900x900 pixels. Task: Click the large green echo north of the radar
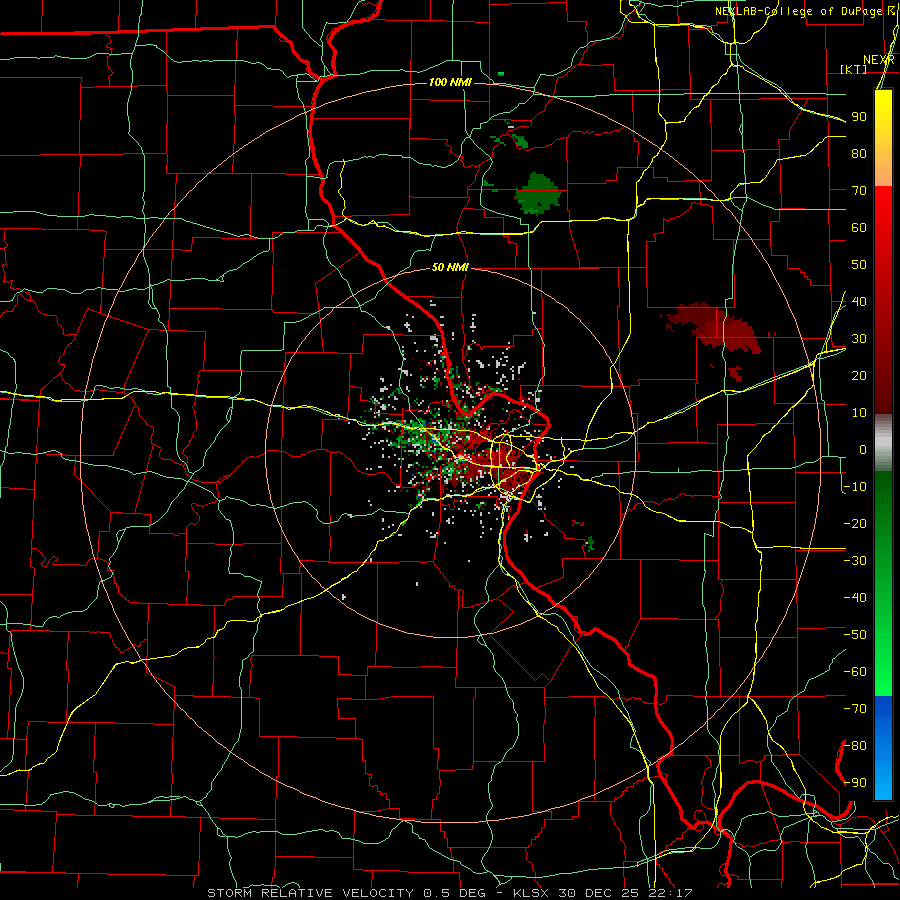(x=538, y=193)
